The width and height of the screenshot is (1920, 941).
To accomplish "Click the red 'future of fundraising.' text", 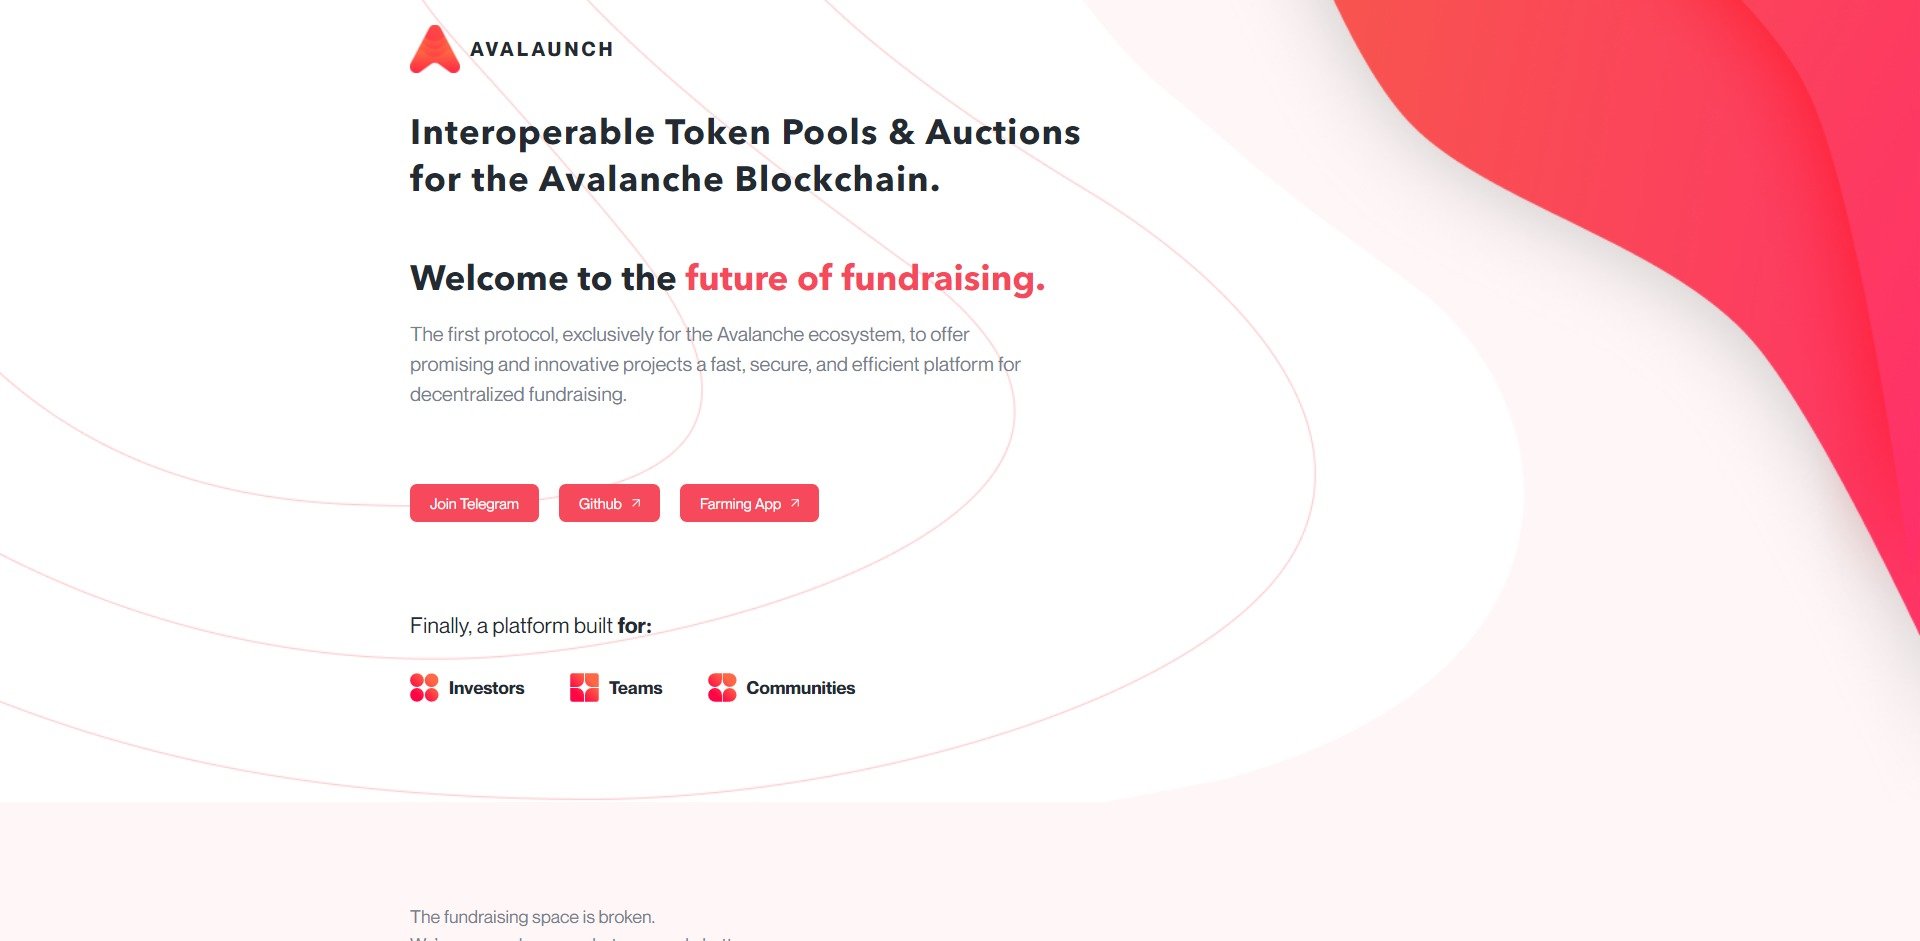I will coord(865,278).
